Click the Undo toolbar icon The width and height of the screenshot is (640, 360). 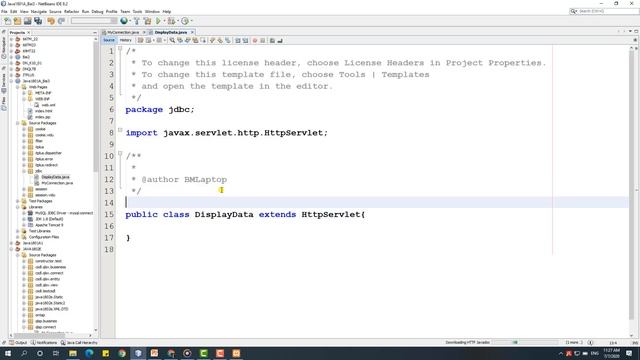click(x=51, y=21)
